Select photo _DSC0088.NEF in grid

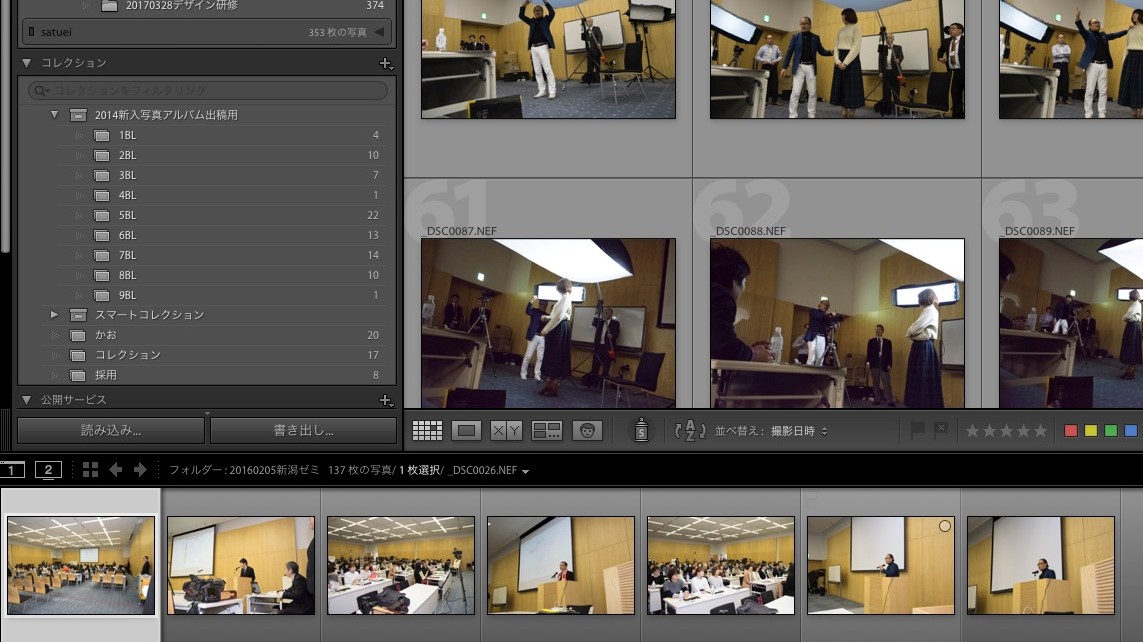837,323
